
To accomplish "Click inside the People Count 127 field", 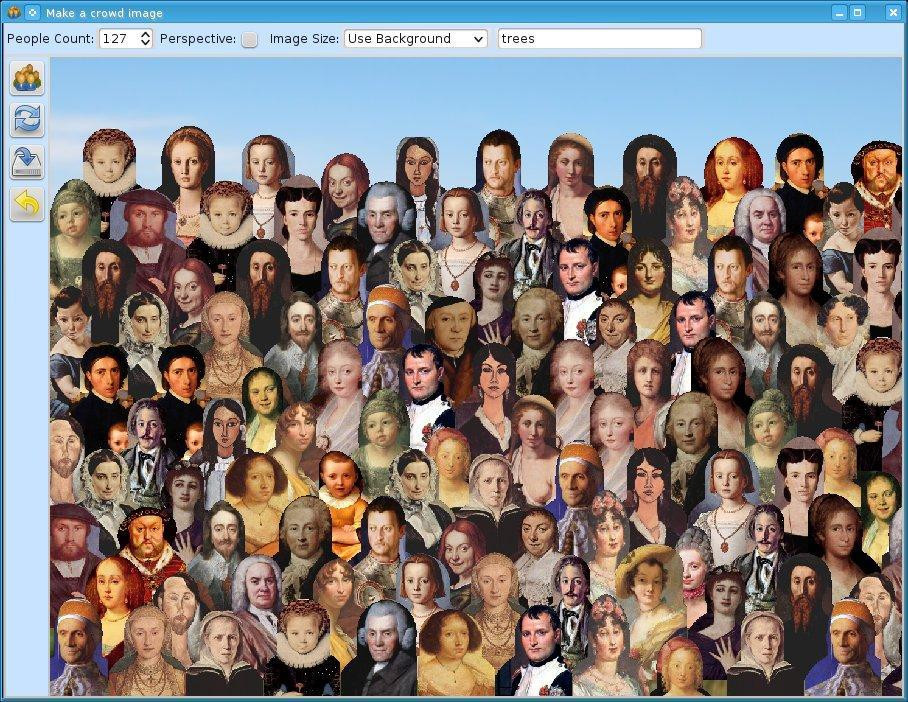I will coord(120,39).
